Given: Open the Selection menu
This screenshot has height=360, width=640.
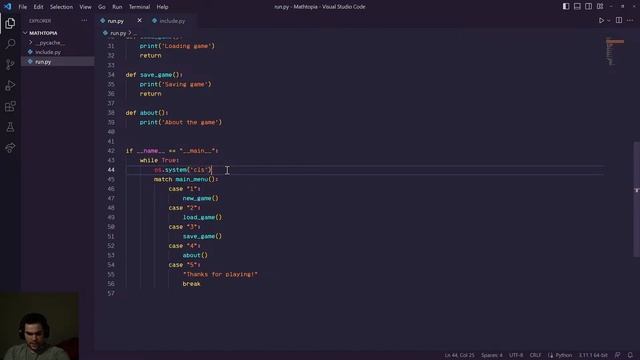Looking at the screenshot, I should [61, 7].
